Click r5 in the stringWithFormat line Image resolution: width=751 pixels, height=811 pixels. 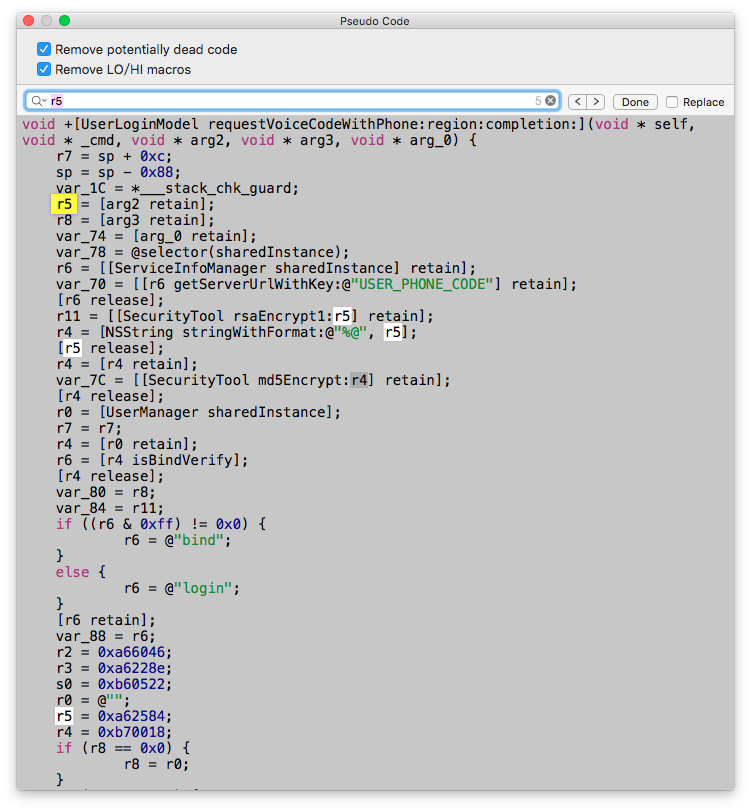coord(396,332)
